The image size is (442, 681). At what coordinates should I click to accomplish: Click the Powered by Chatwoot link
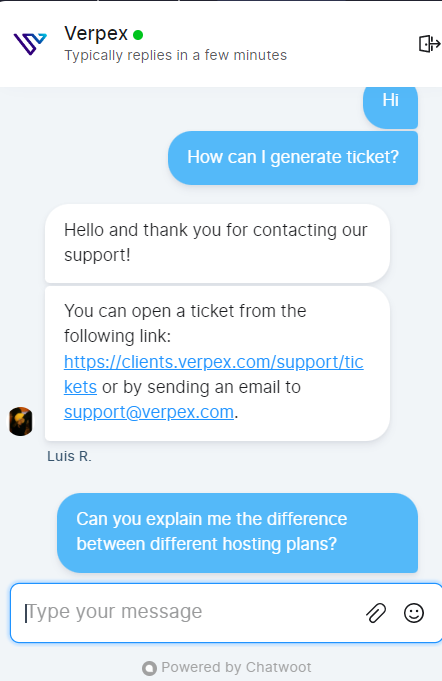click(227, 668)
